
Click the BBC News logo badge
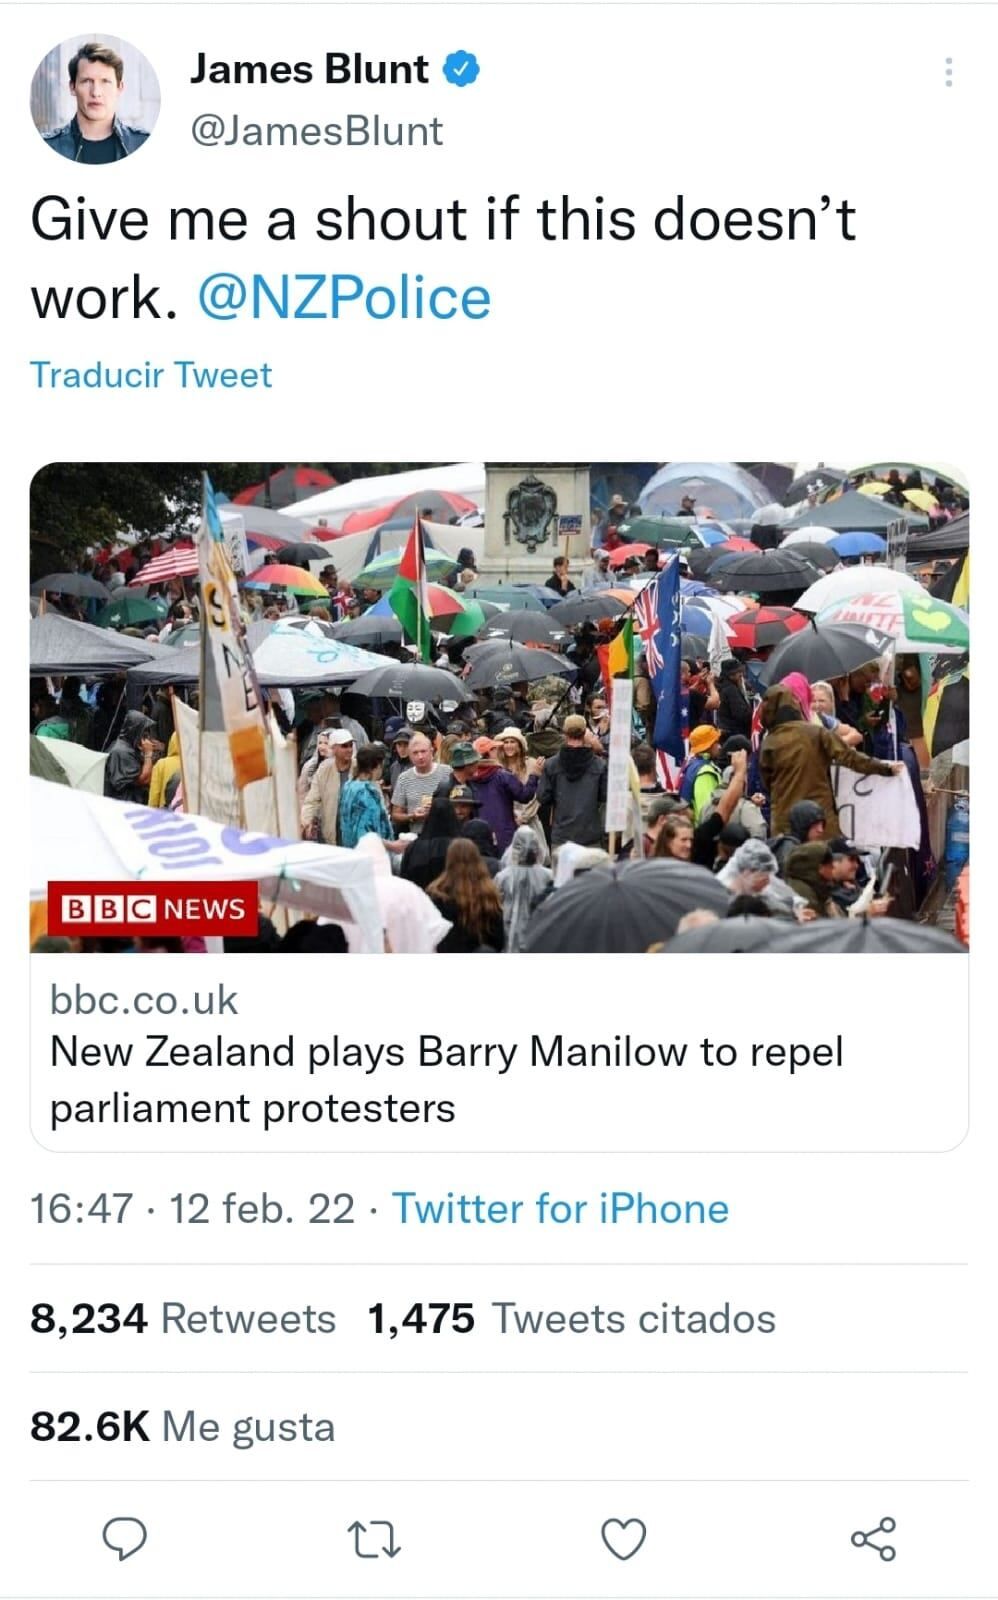pos(153,908)
